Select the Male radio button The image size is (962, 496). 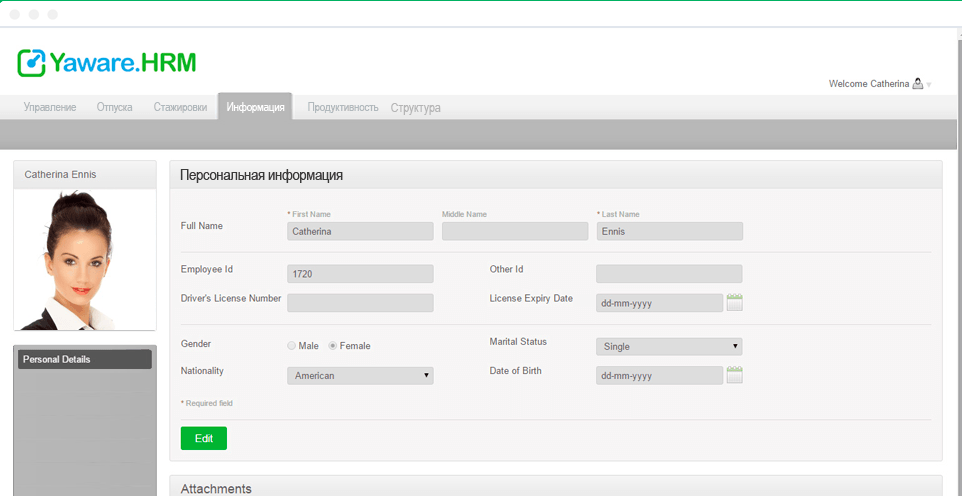(292, 346)
